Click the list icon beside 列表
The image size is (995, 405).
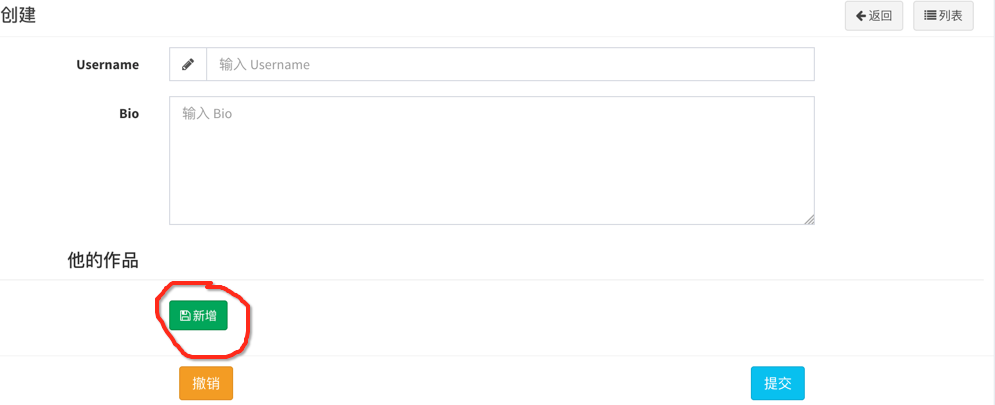tap(930, 16)
